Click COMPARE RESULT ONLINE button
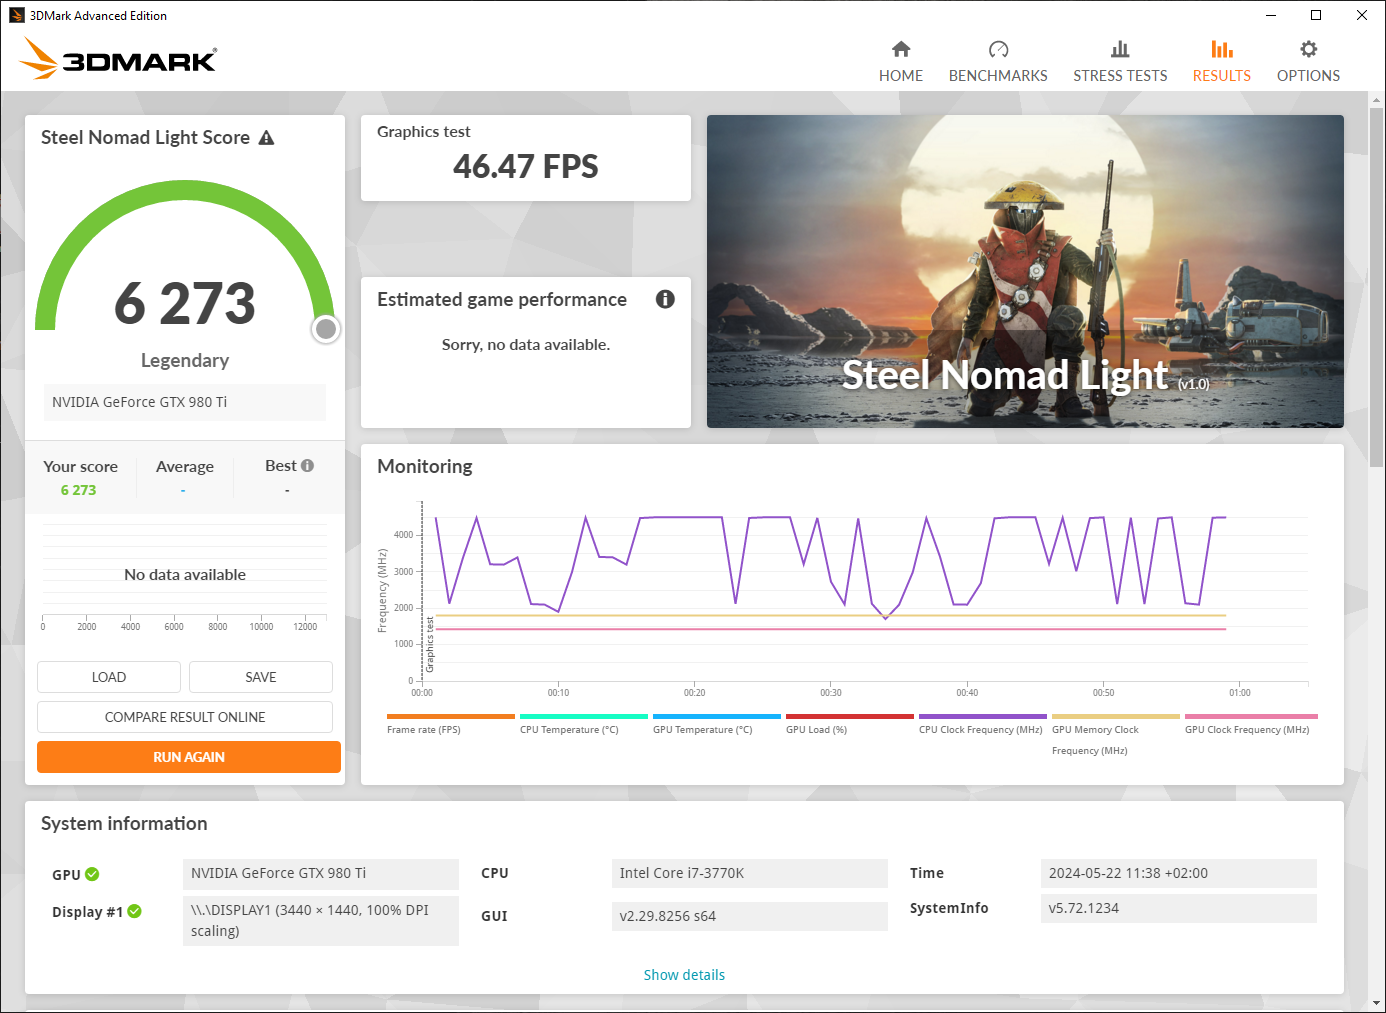The image size is (1386, 1013). tap(185, 717)
